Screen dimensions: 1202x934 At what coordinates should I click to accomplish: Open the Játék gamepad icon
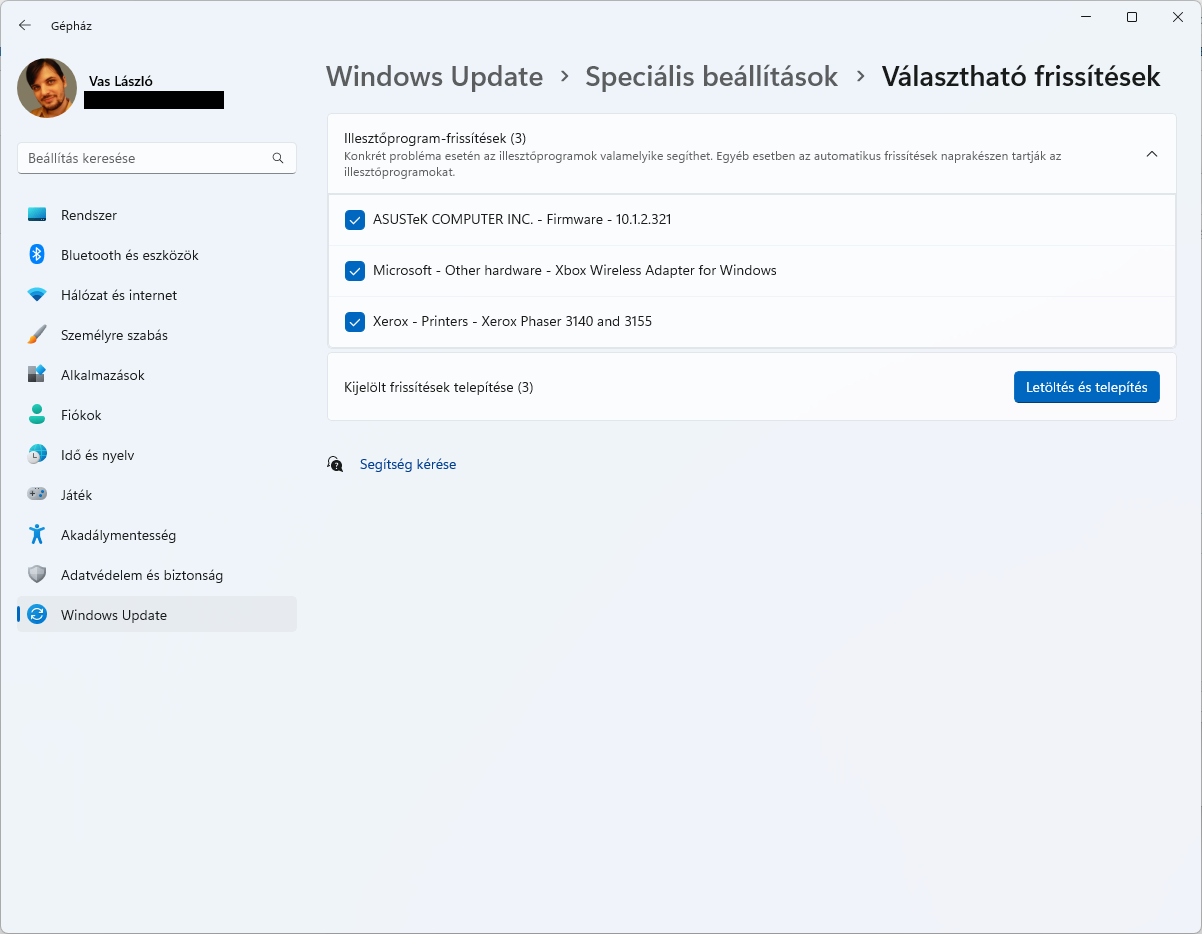(x=37, y=495)
